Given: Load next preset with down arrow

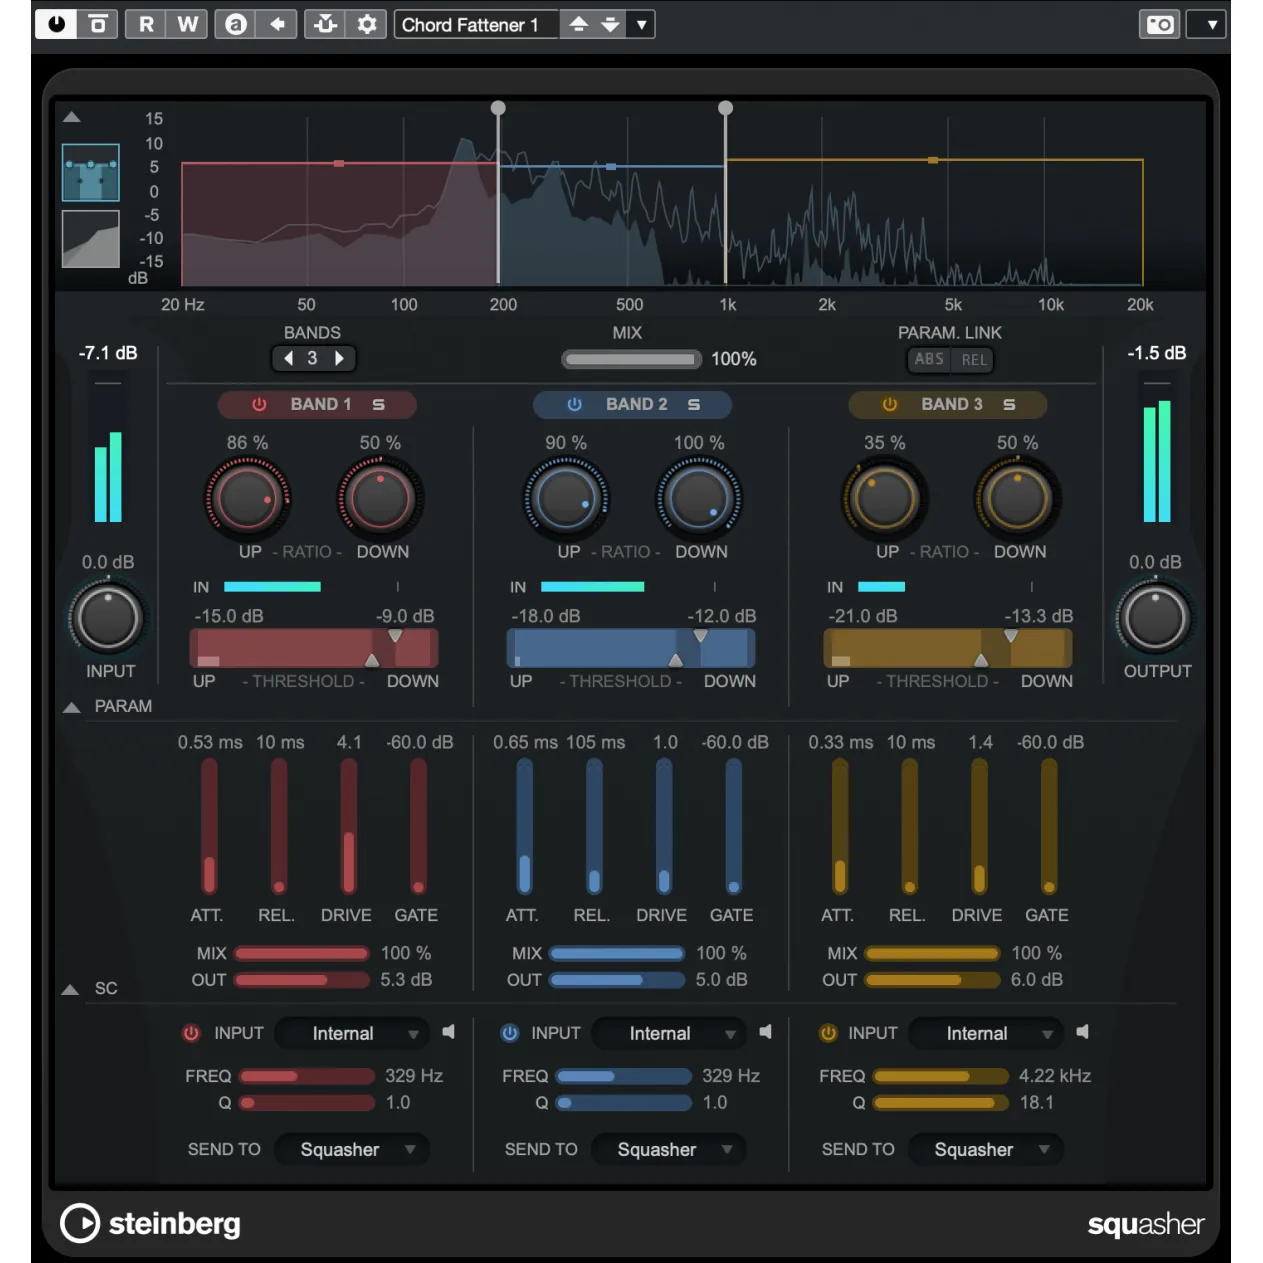Looking at the screenshot, I should (x=610, y=24).
